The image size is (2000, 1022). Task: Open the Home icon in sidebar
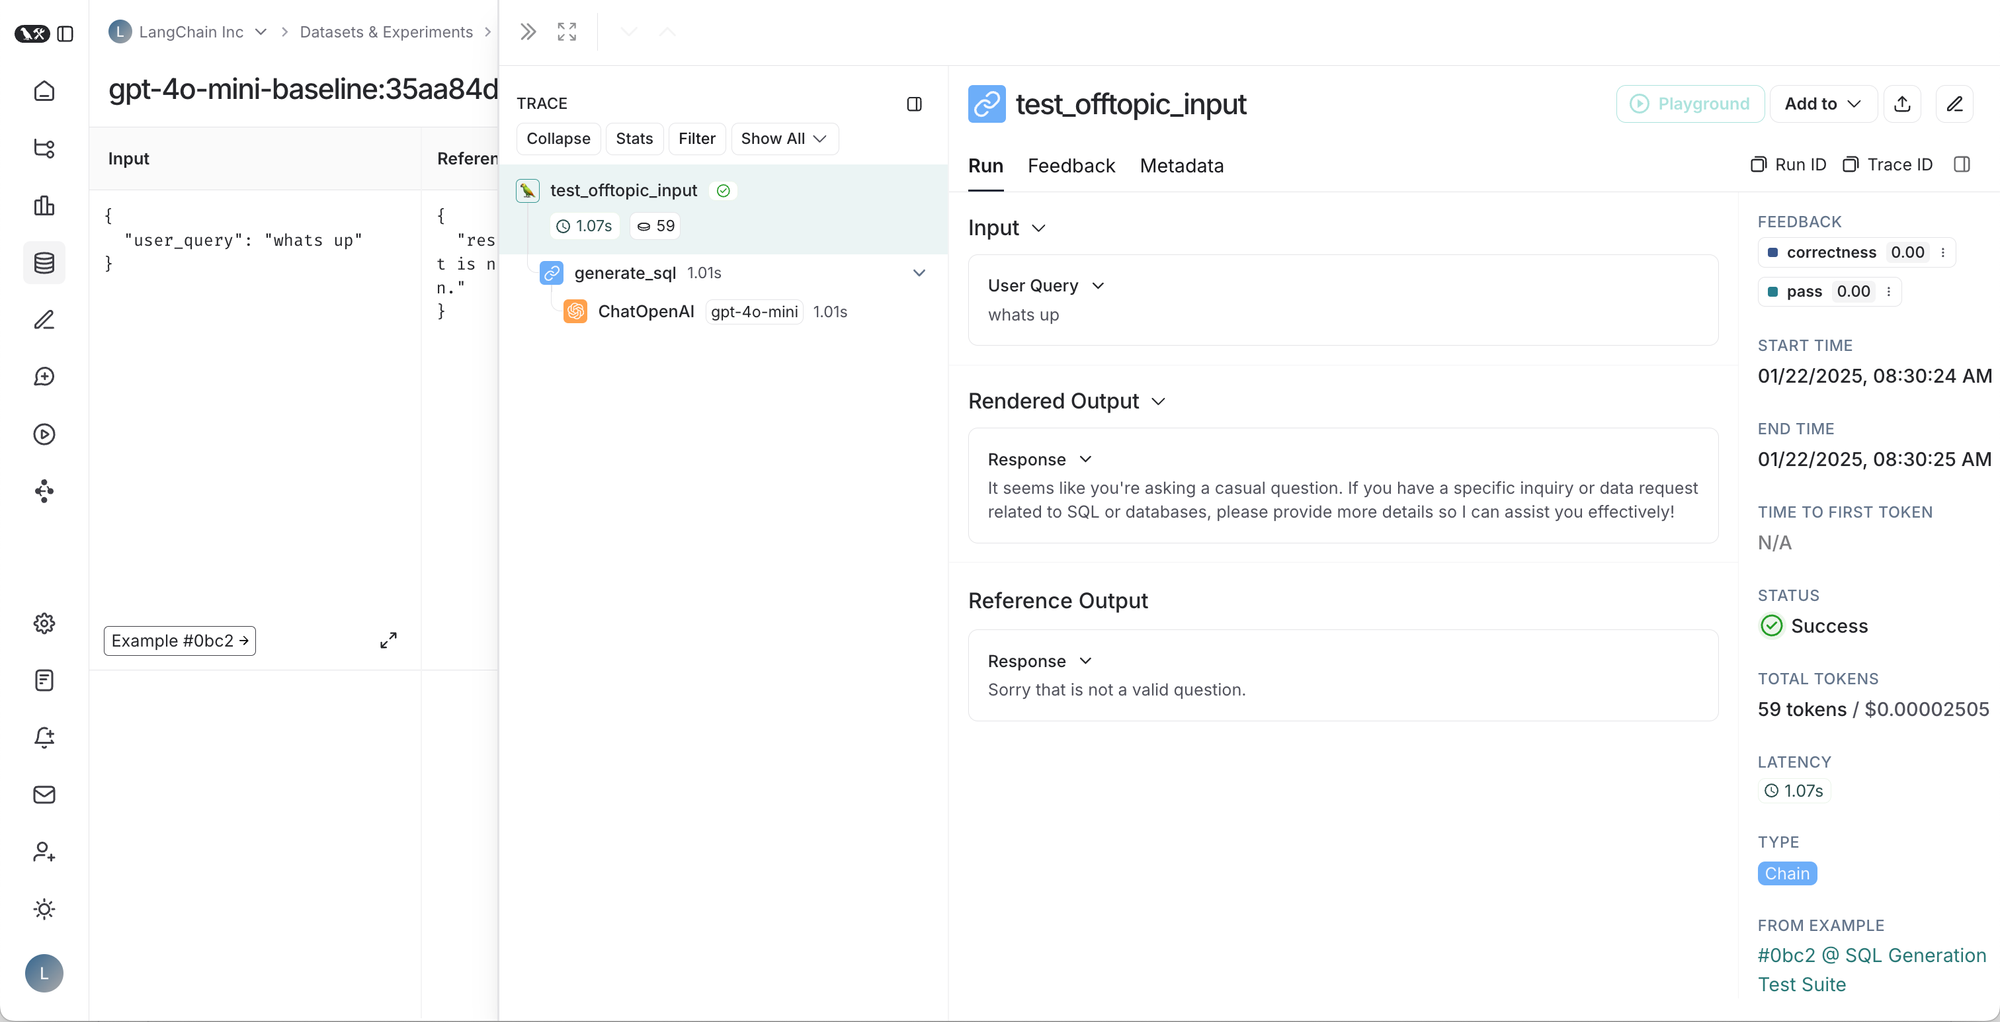tap(44, 91)
